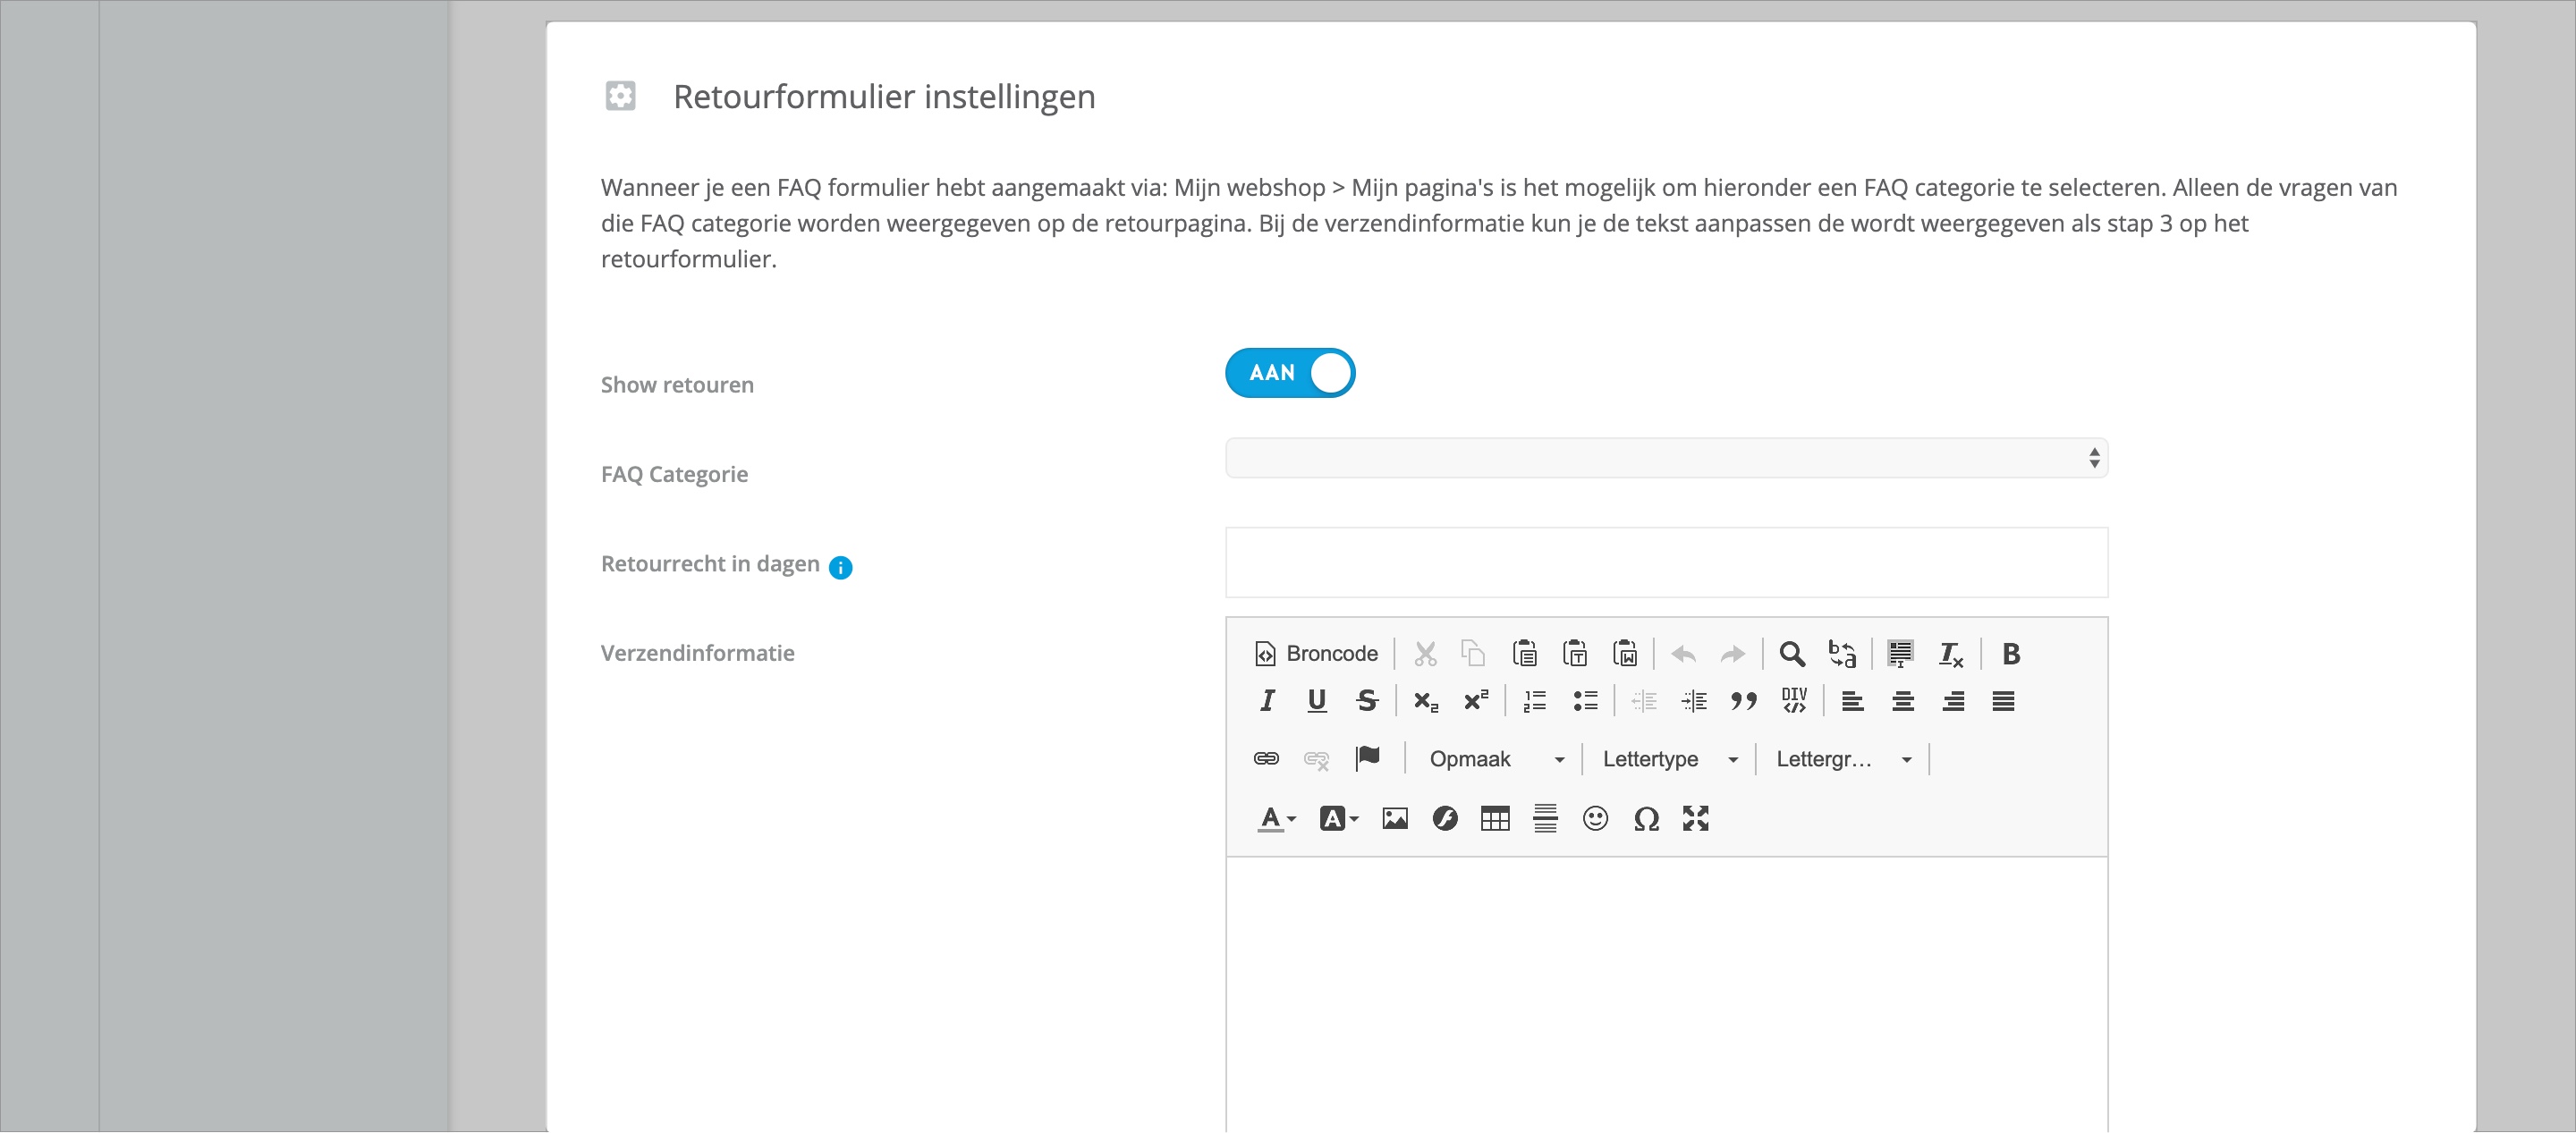Open the text color picker
Image resolution: width=2576 pixels, height=1133 pixels.
pos(1276,819)
